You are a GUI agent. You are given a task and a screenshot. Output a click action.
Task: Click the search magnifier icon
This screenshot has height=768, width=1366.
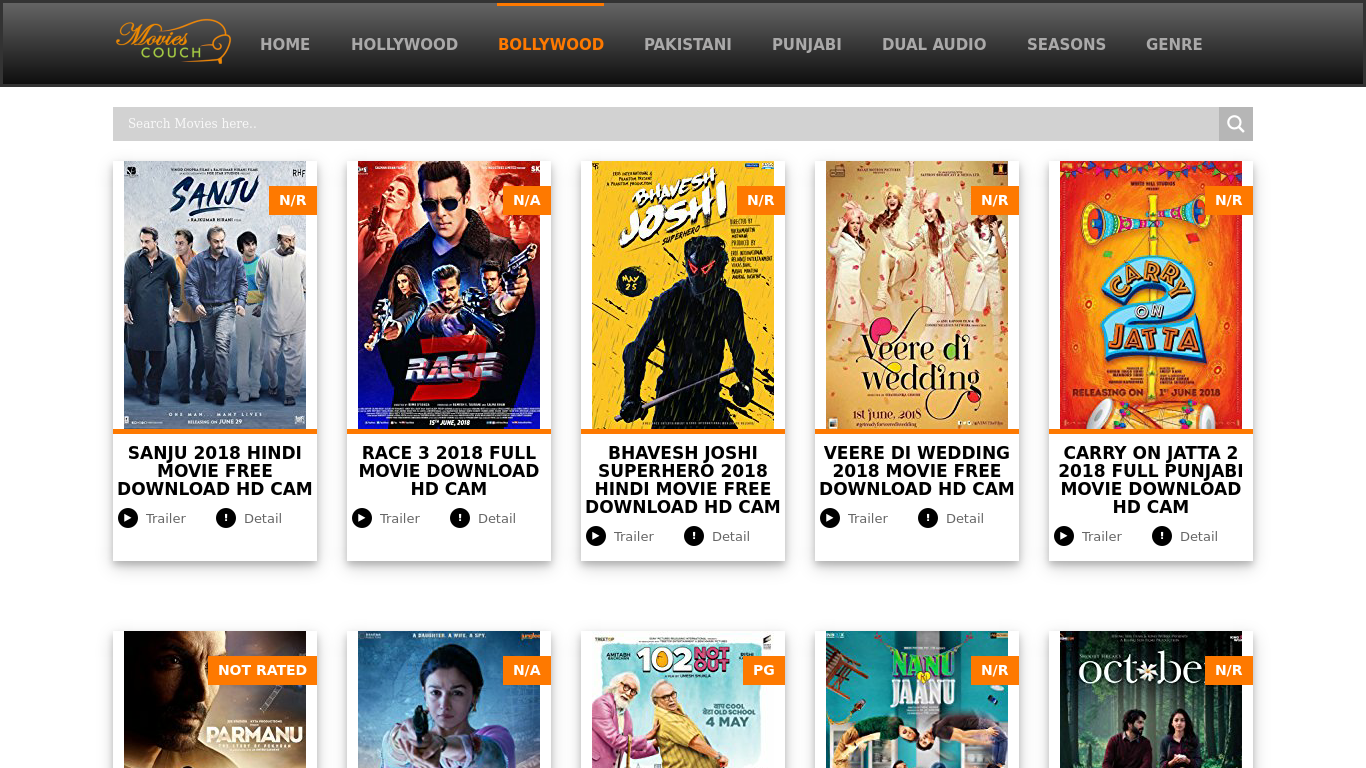point(1236,124)
